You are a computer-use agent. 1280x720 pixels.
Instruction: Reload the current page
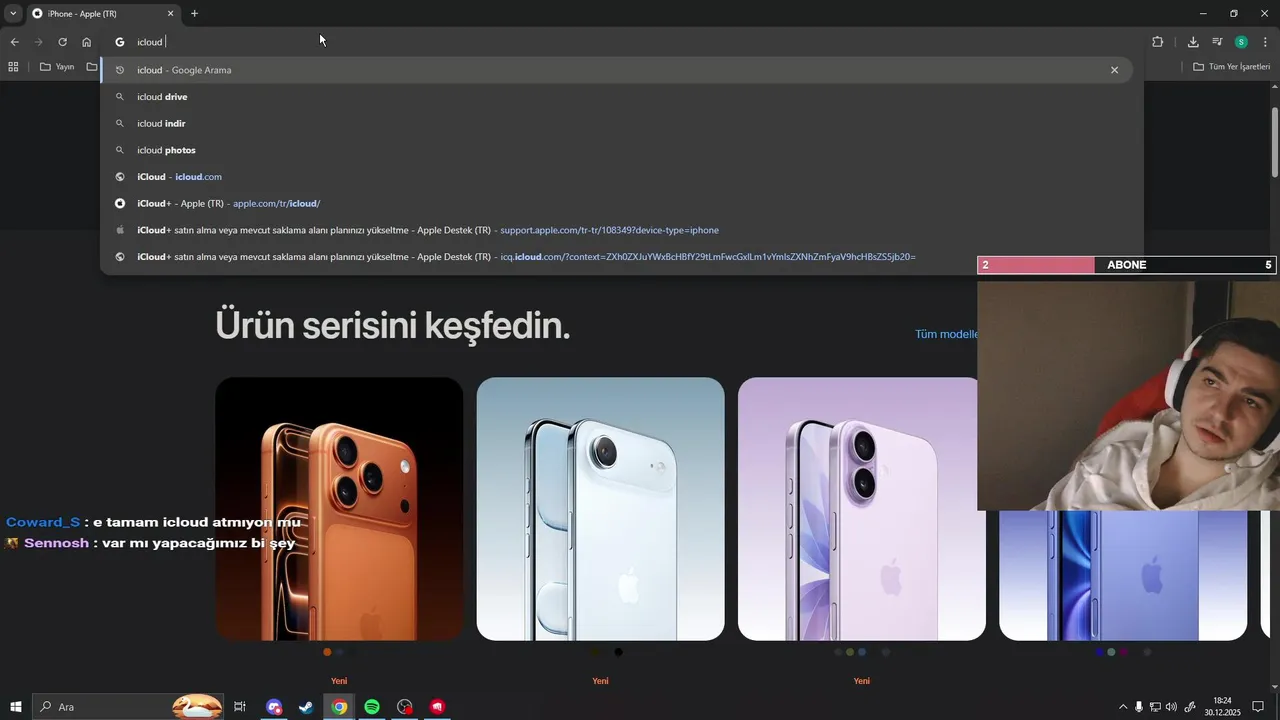tap(62, 42)
